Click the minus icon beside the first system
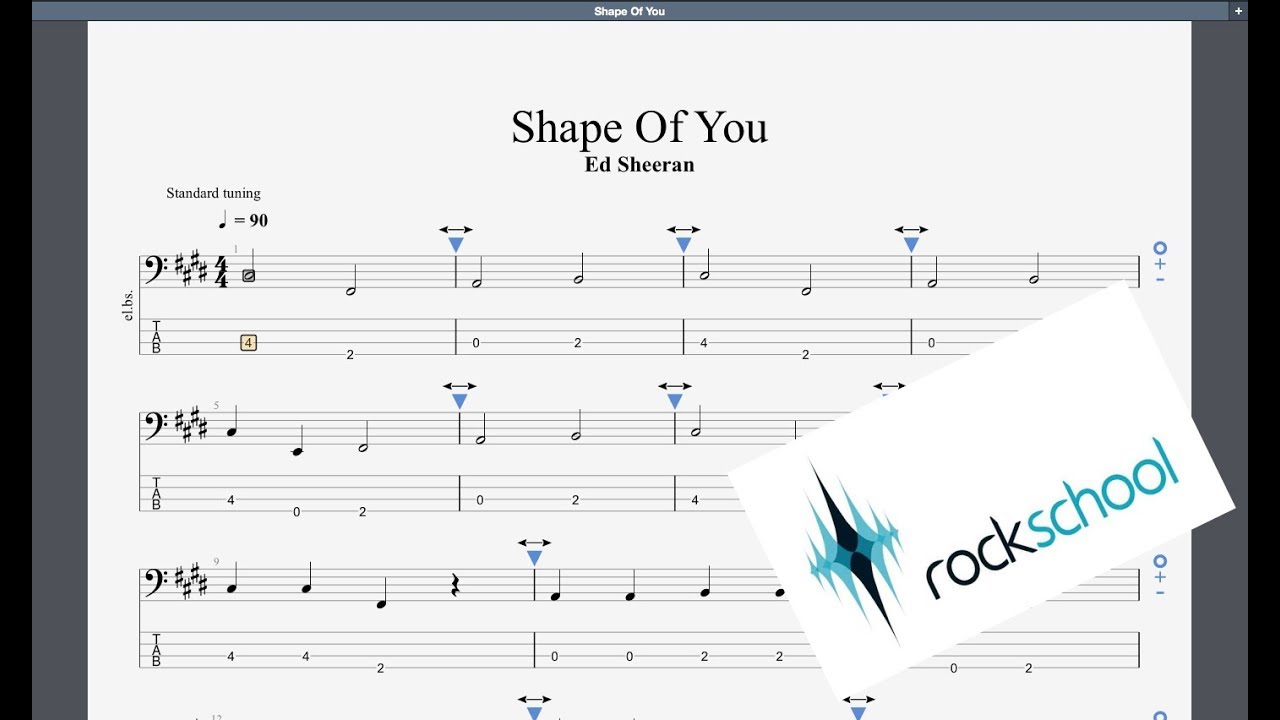1280x720 pixels. click(x=1160, y=279)
